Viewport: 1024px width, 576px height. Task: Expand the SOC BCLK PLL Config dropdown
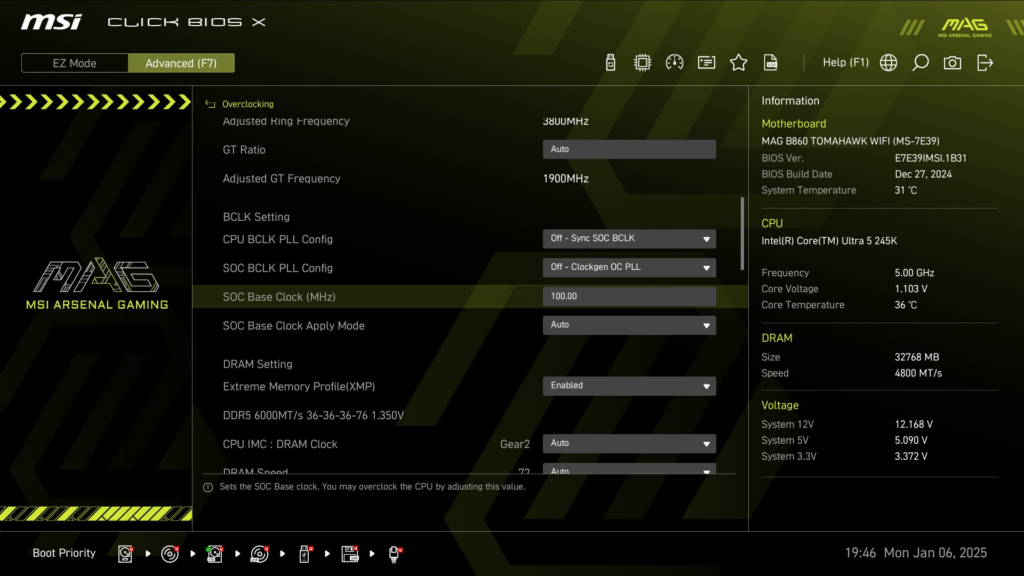(628, 267)
